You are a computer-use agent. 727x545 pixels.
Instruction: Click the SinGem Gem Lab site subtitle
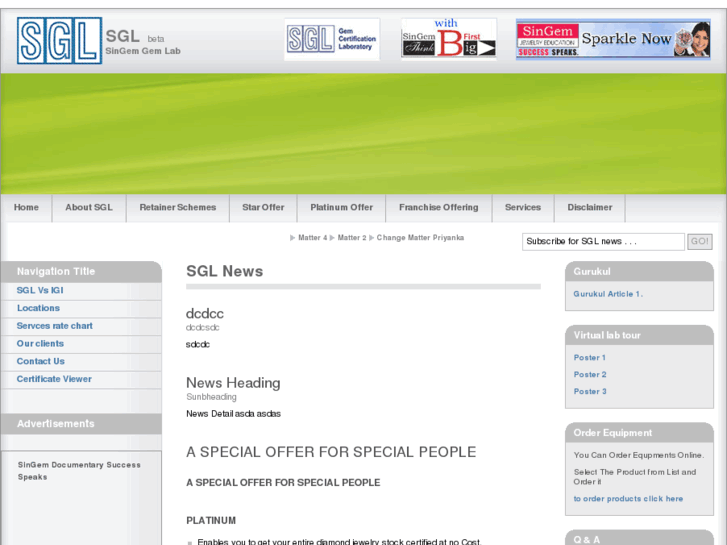pos(143,51)
